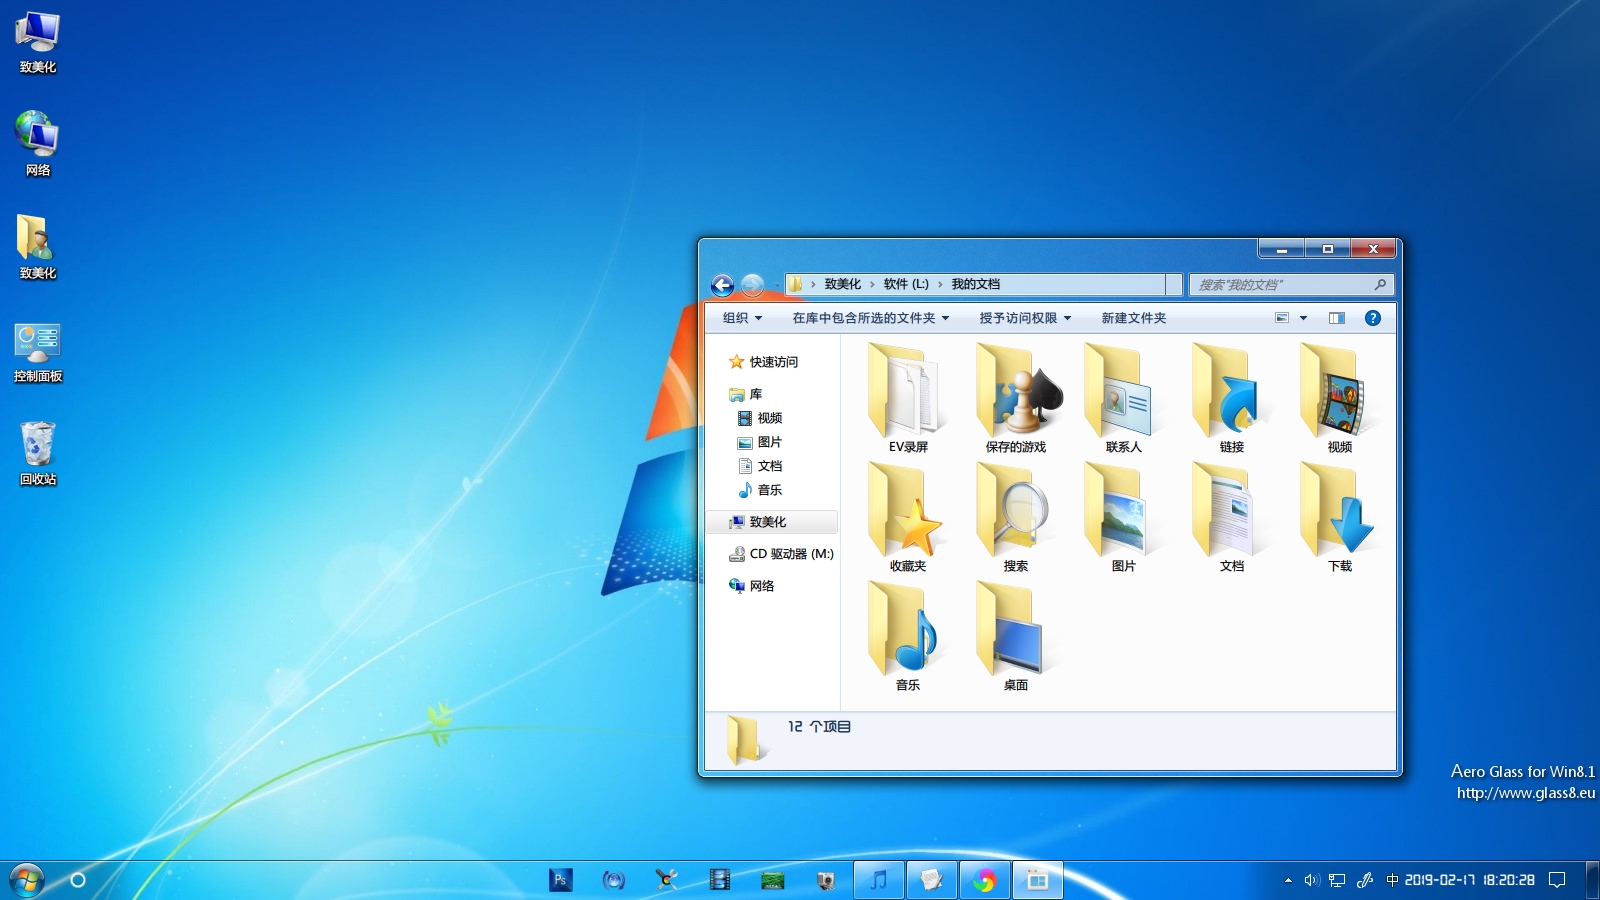This screenshot has height=900, width=1600.
Task: Click the back navigation arrow
Action: point(722,285)
